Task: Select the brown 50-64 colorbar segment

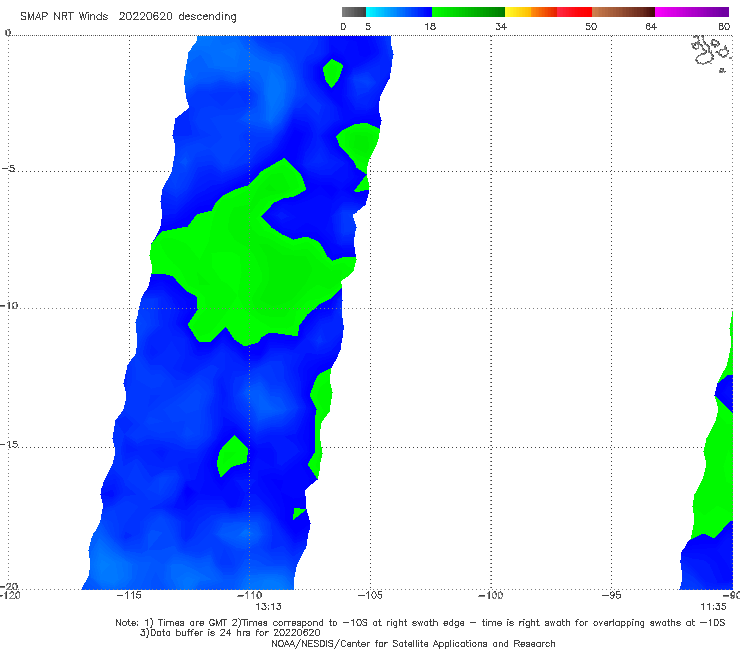Action: pyautogui.click(x=623, y=12)
